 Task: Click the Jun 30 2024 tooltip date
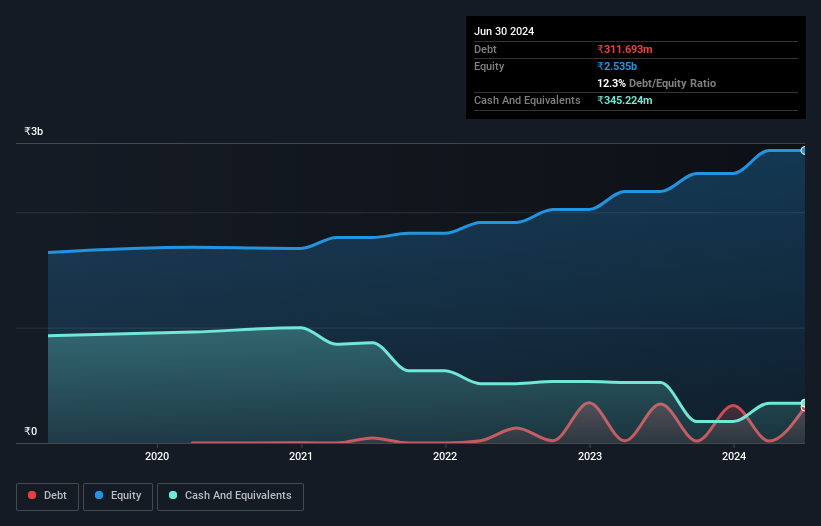tap(504, 31)
